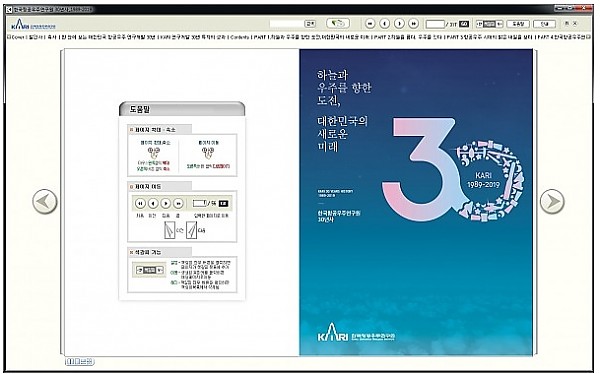Open the PART 4 chapter link
This screenshot has width=600, height=374.
562,37
